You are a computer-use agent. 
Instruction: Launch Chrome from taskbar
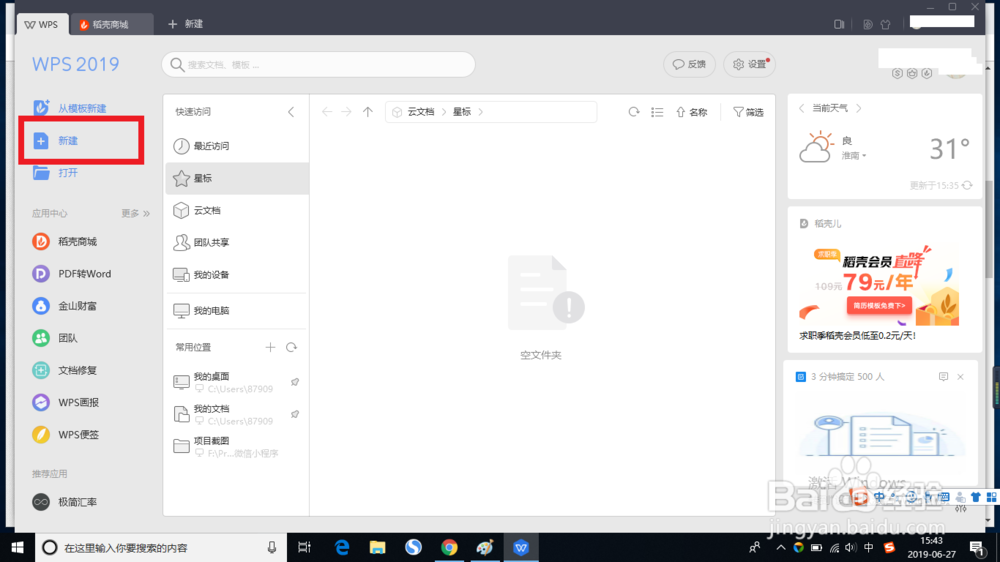coord(449,547)
